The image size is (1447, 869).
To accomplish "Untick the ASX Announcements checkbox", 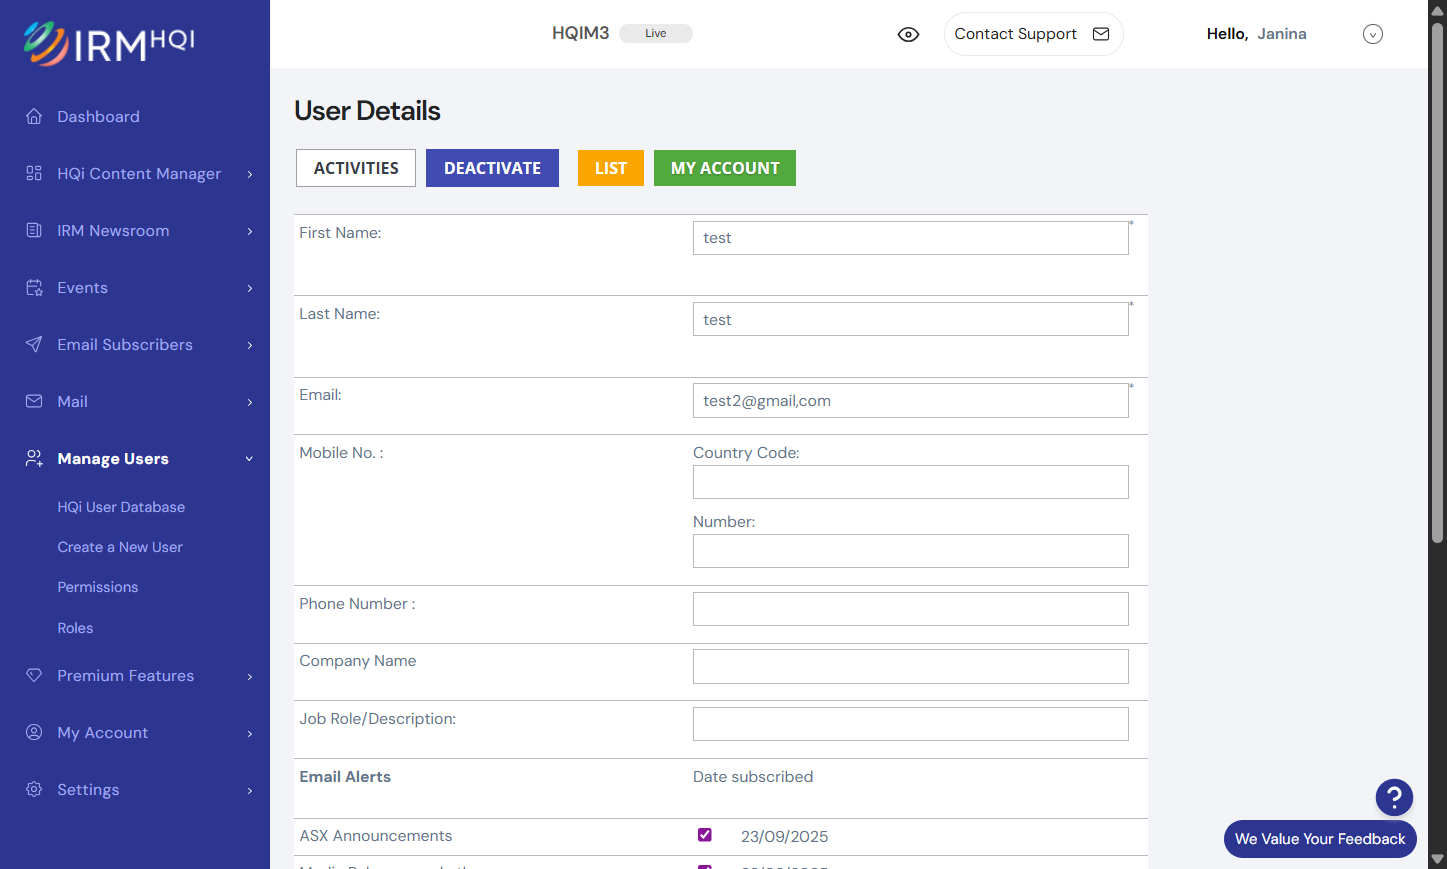I will 705,835.
